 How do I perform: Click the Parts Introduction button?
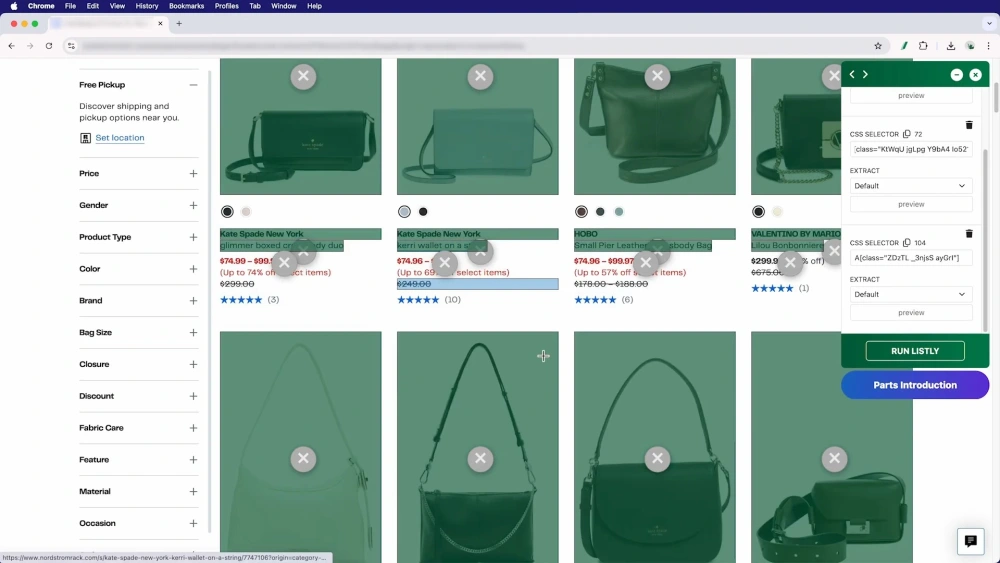pyautogui.click(x=915, y=385)
